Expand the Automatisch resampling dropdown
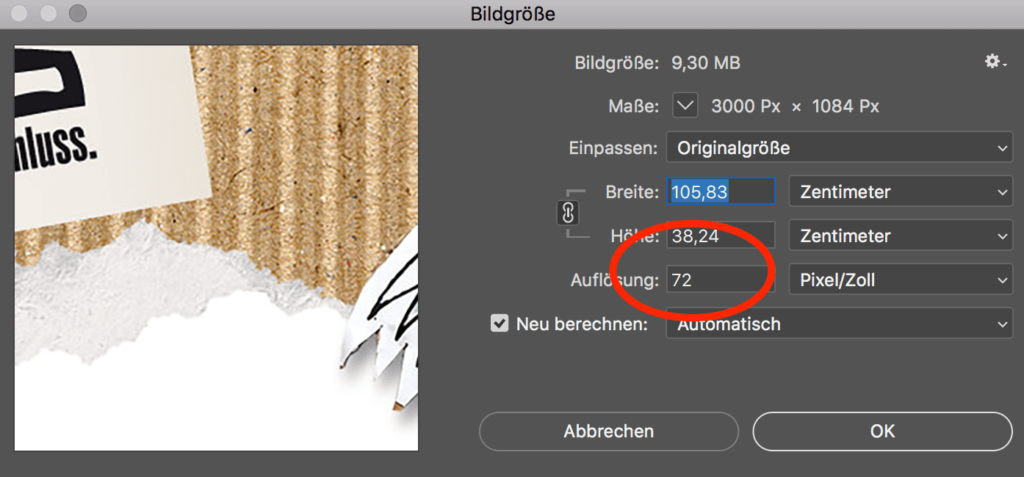 (839, 323)
